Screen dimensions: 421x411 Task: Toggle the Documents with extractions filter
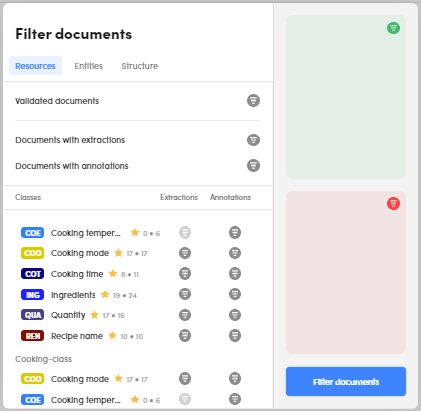click(x=253, y=140)
